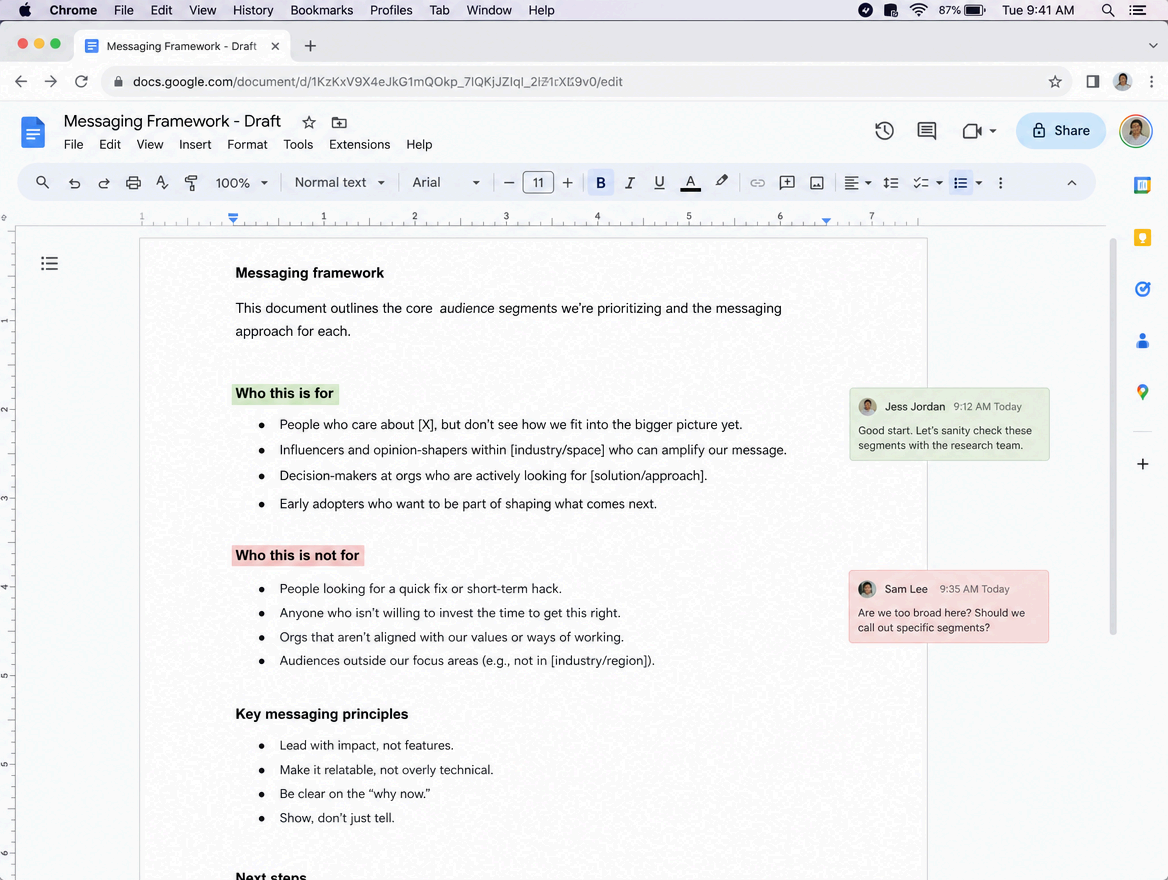Open macOS Control Center
The image size is (1168, 880).
point(1137,10)
